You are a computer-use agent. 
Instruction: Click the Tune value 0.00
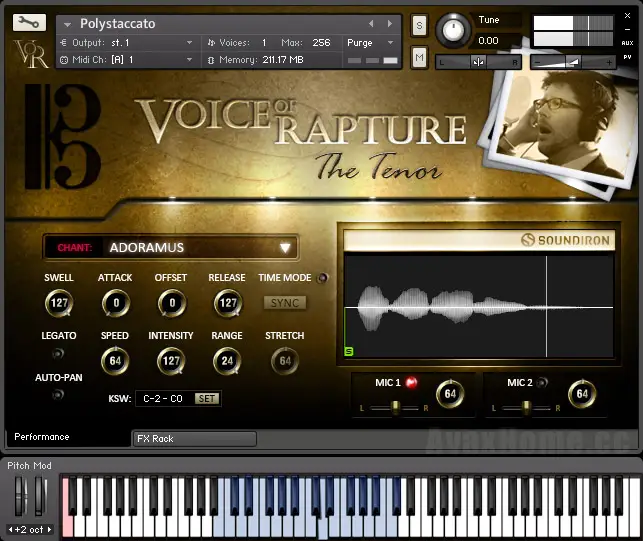tap(488, 41)
